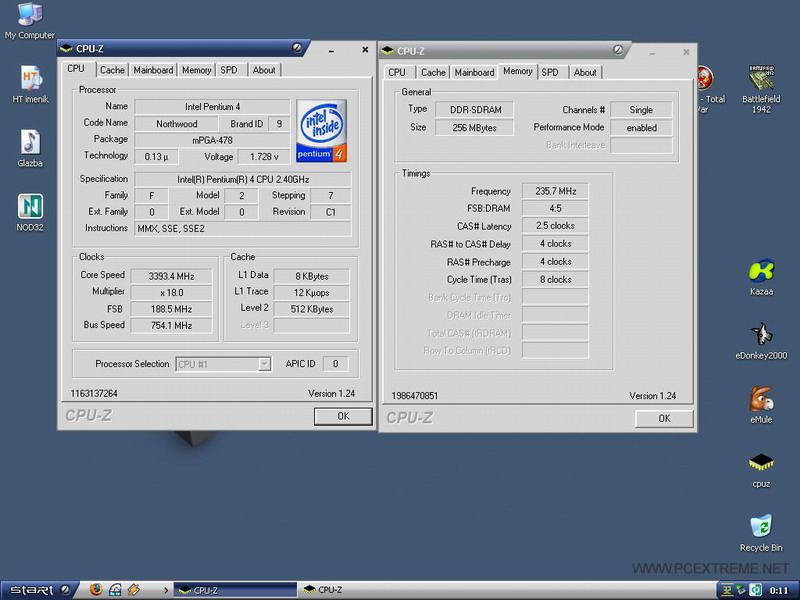The width and height of the screenshot is (800, 600).
Task: Click the Code Name value Northwood
Action: [x=177, y=124]
